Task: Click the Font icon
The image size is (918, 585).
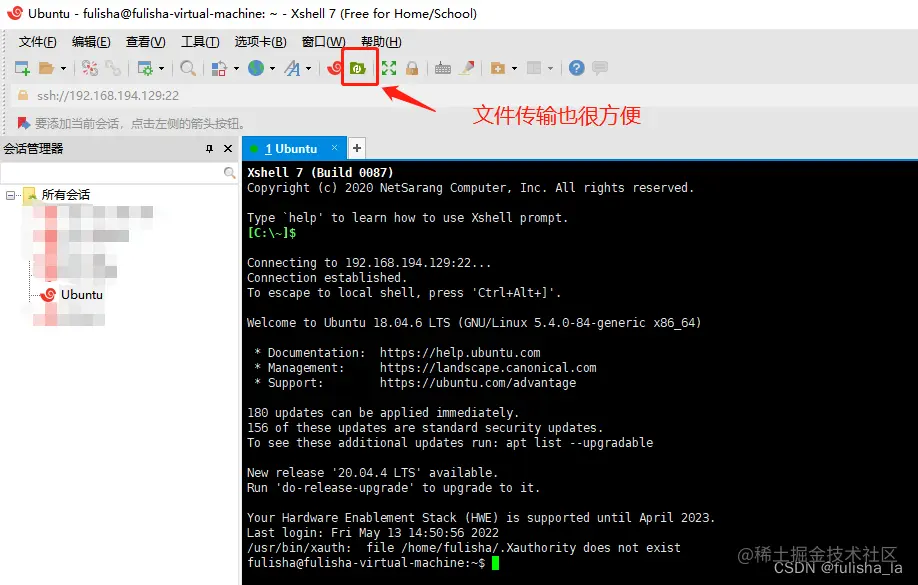Action: (292, 69)
